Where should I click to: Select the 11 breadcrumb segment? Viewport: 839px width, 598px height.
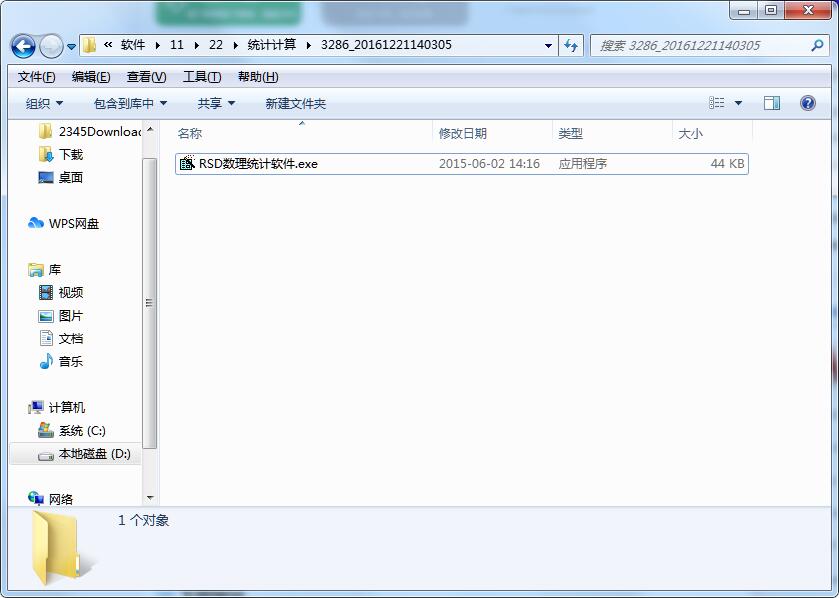(177, 44)
